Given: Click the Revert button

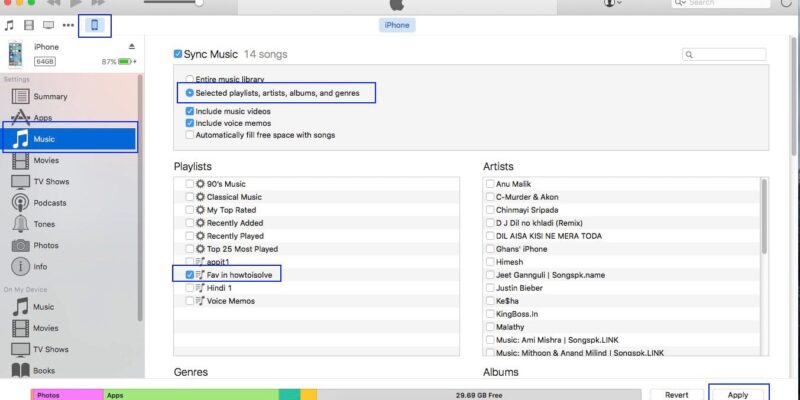Looking at the screenshot, I should 677,394.
